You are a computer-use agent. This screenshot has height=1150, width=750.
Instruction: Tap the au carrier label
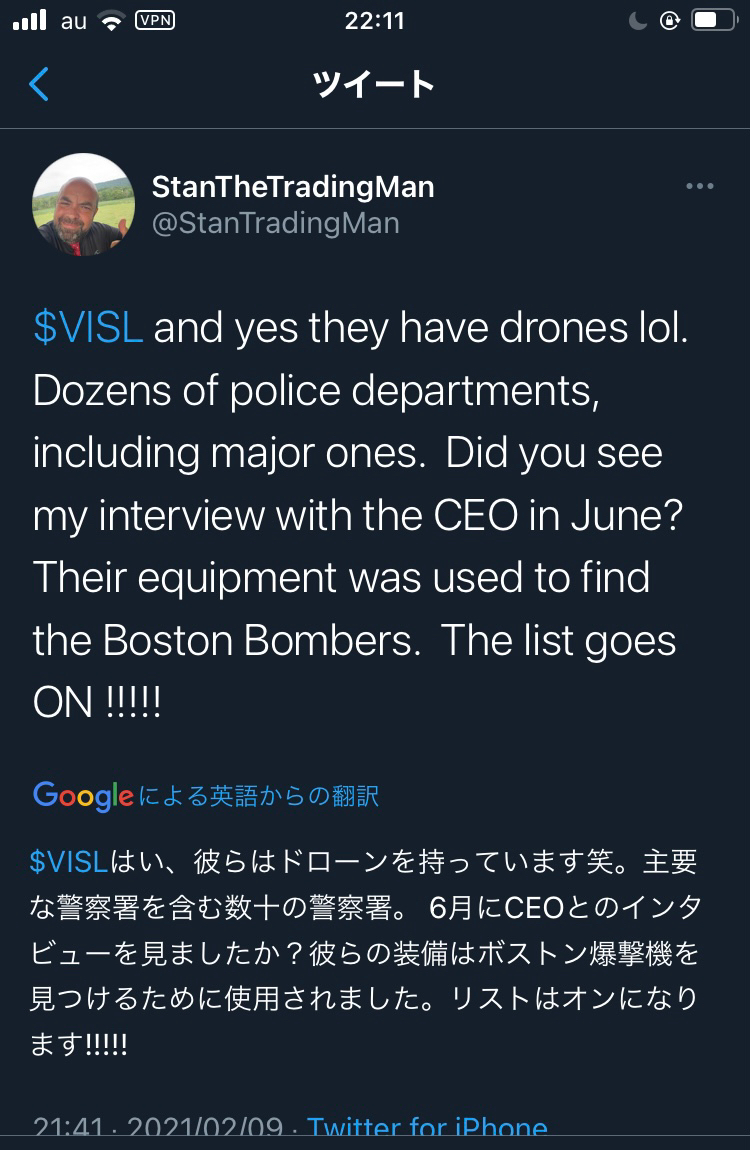71,20
